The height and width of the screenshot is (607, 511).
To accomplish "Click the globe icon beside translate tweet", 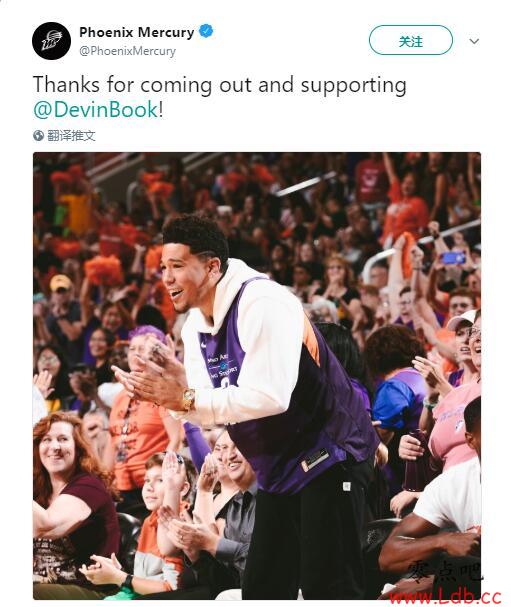I will point(38,135).
